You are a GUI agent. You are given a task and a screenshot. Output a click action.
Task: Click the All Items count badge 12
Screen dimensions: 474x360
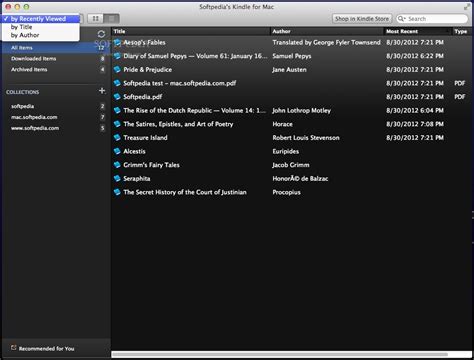pos(101,48)
